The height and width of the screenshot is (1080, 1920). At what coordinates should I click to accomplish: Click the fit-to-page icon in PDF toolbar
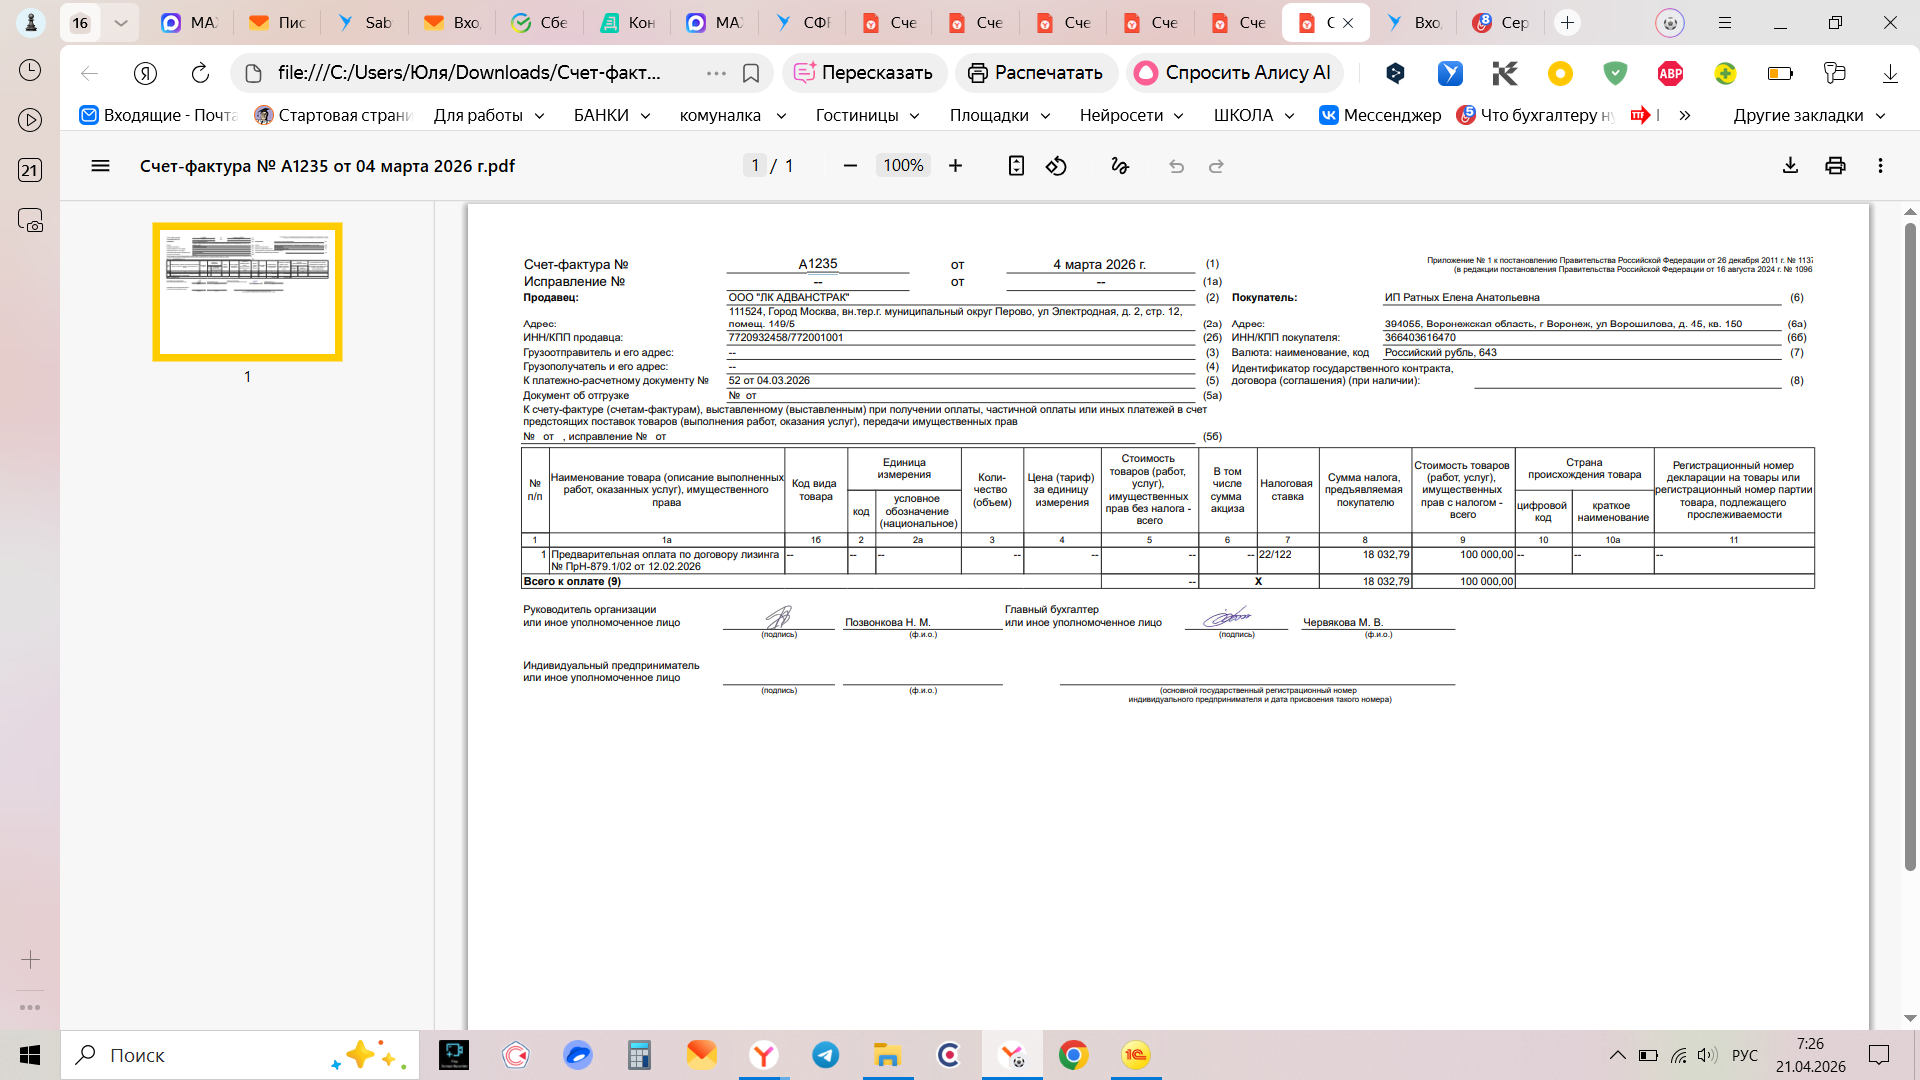[1016, 166]
